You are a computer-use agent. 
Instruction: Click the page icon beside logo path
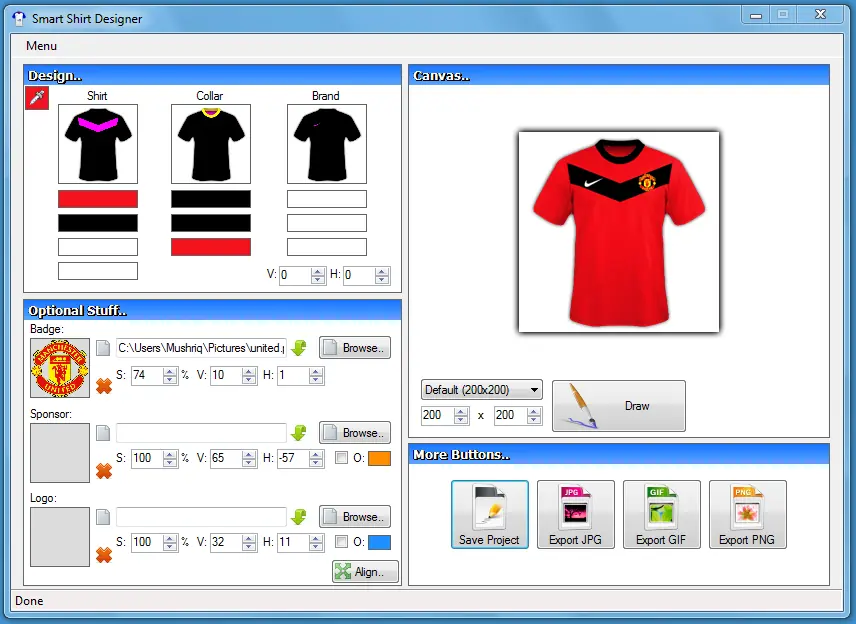[x=103, y=517]
